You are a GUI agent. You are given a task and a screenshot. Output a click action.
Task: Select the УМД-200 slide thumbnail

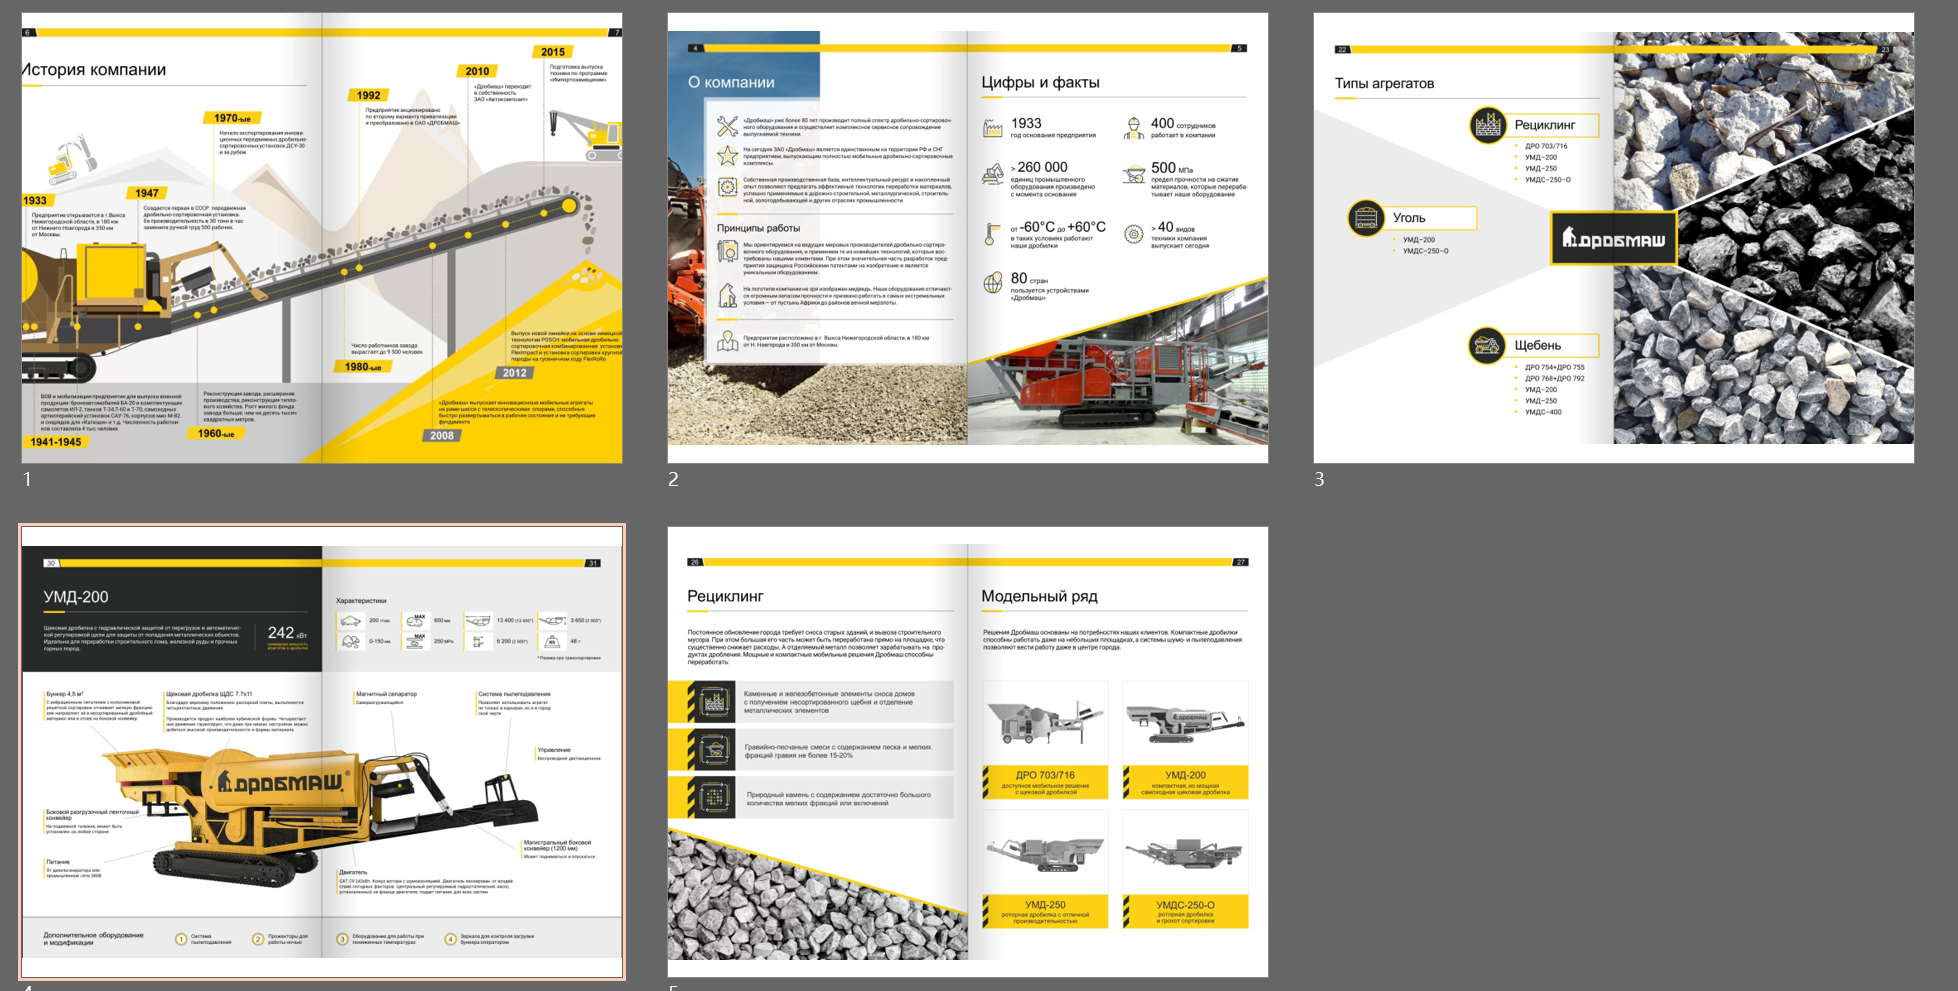pos(322,752)
